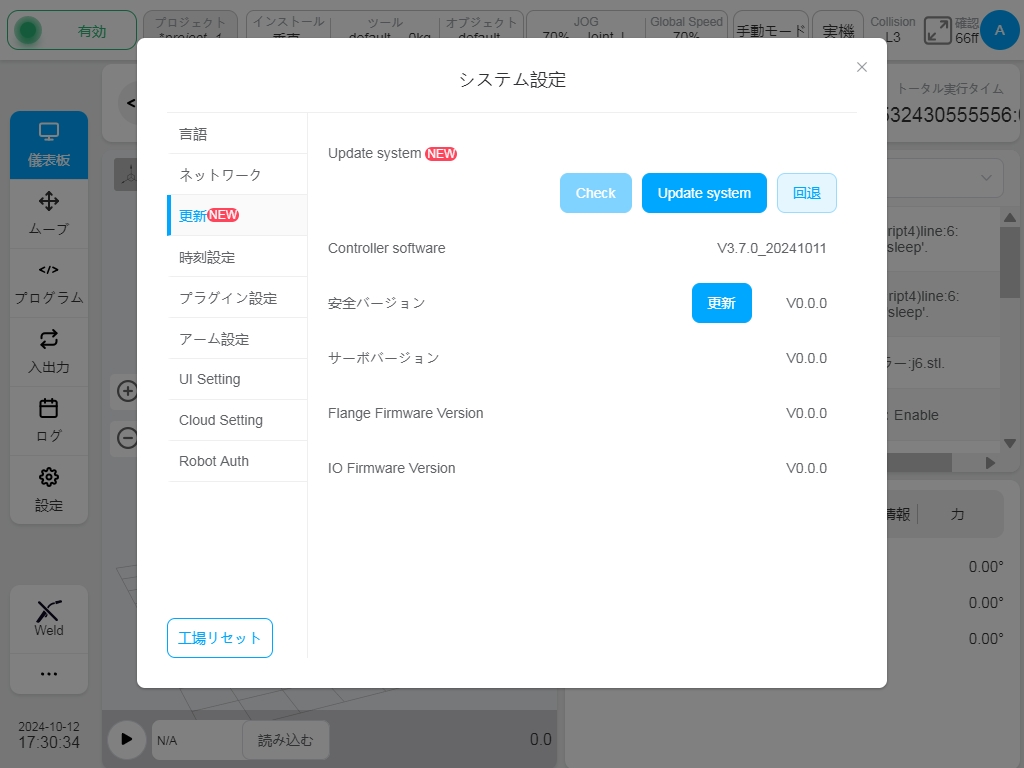Open the Weld tool
The width and height of the screenshot is (1024, 768).
pos(49,618)
